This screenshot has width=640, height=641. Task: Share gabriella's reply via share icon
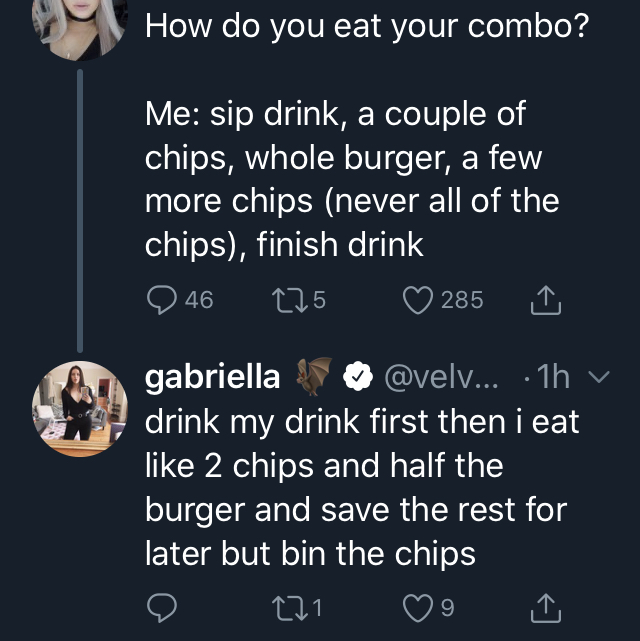546,608
